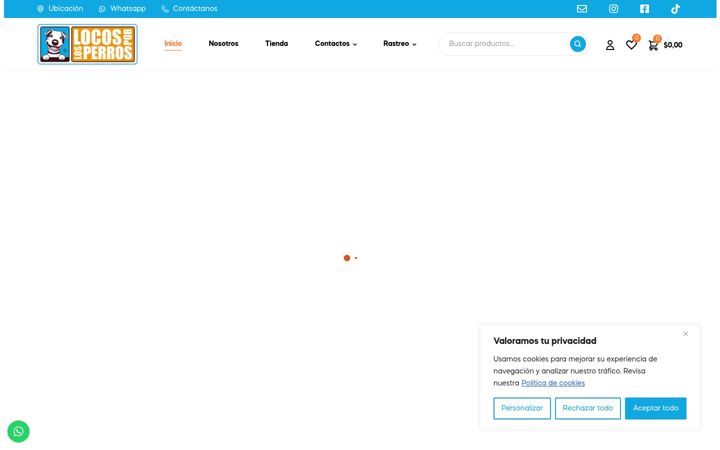This screenshot has height=450, width=720.
Task: Close the privacy cookie banner
Action: tap(685, 334)
